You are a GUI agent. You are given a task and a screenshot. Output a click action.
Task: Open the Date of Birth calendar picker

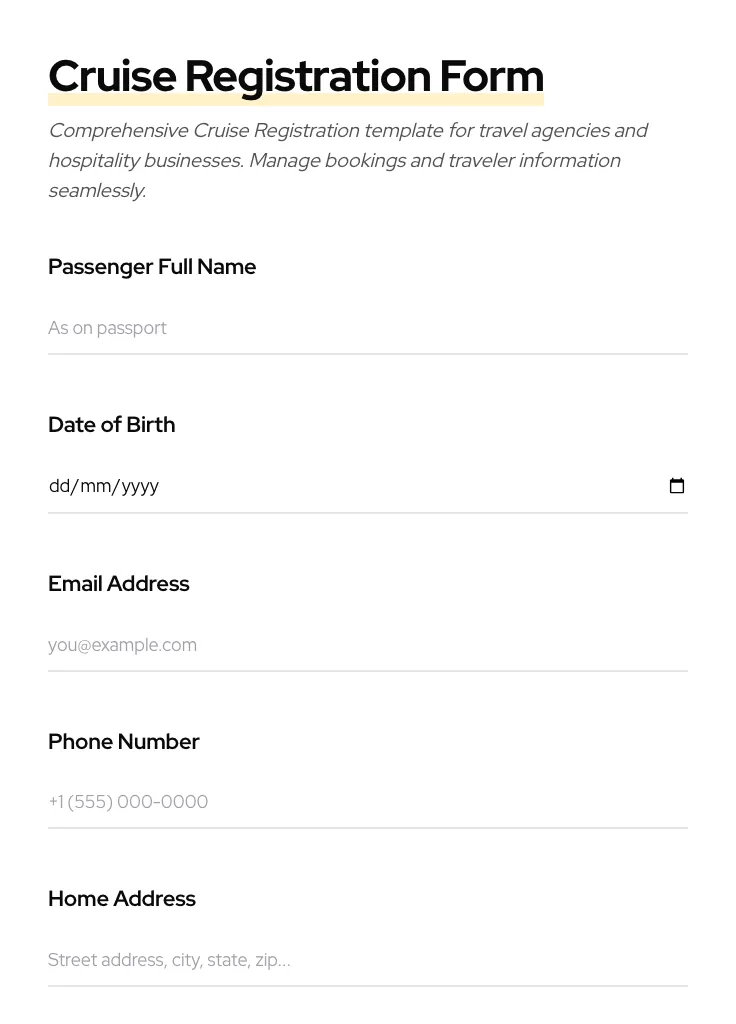pyautogui.click(x=677, y=486)
